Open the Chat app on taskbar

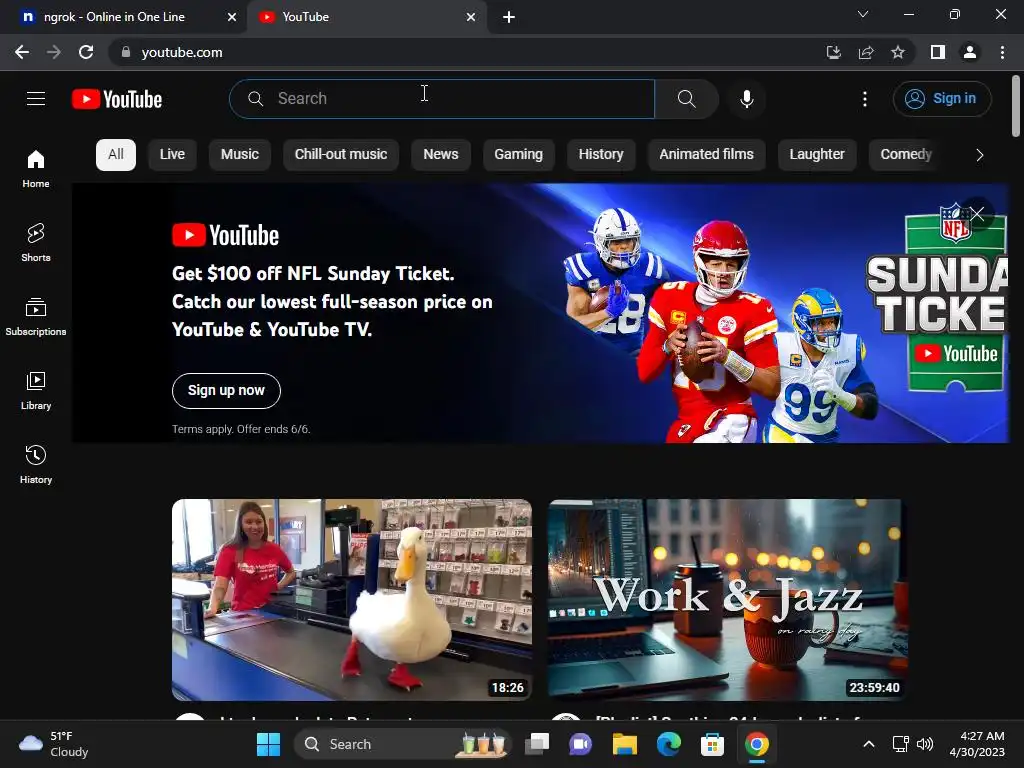(581, 744)
